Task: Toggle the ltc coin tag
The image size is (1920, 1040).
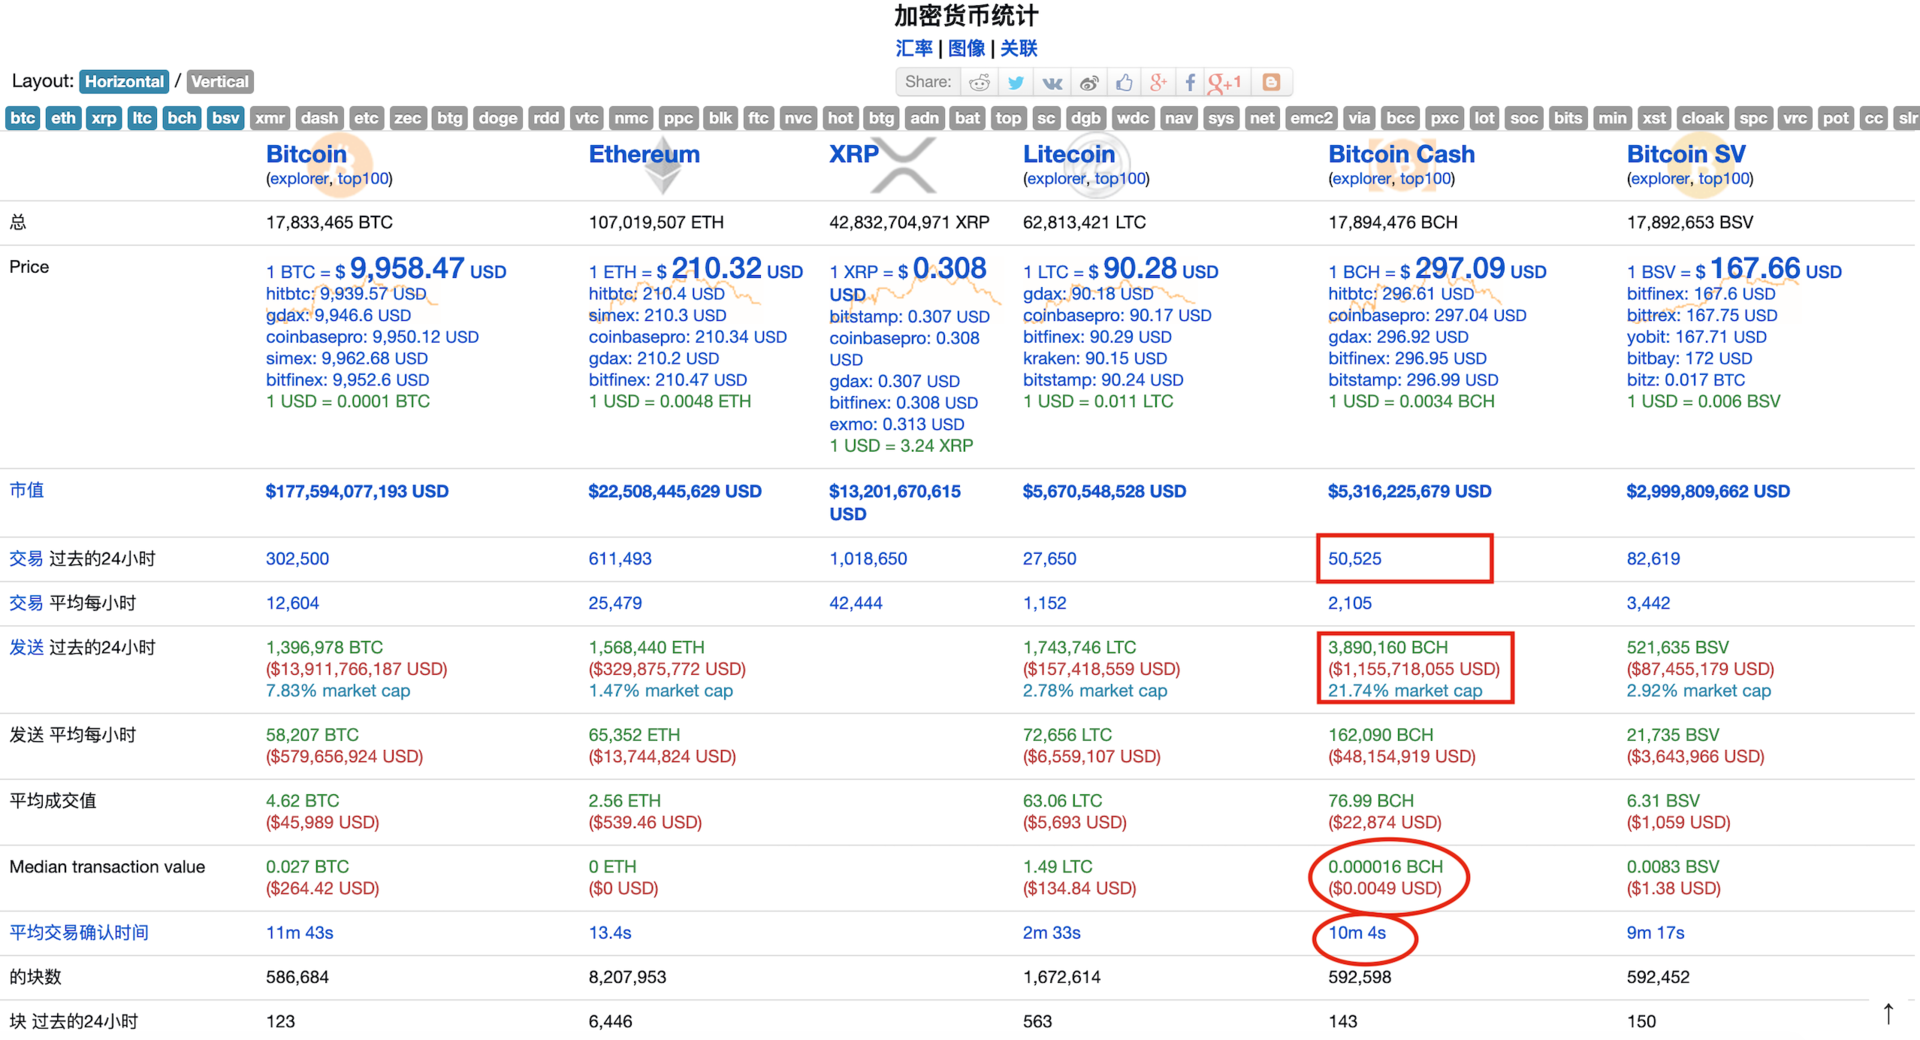Action: pyautogui.click(x=142, y=118)
